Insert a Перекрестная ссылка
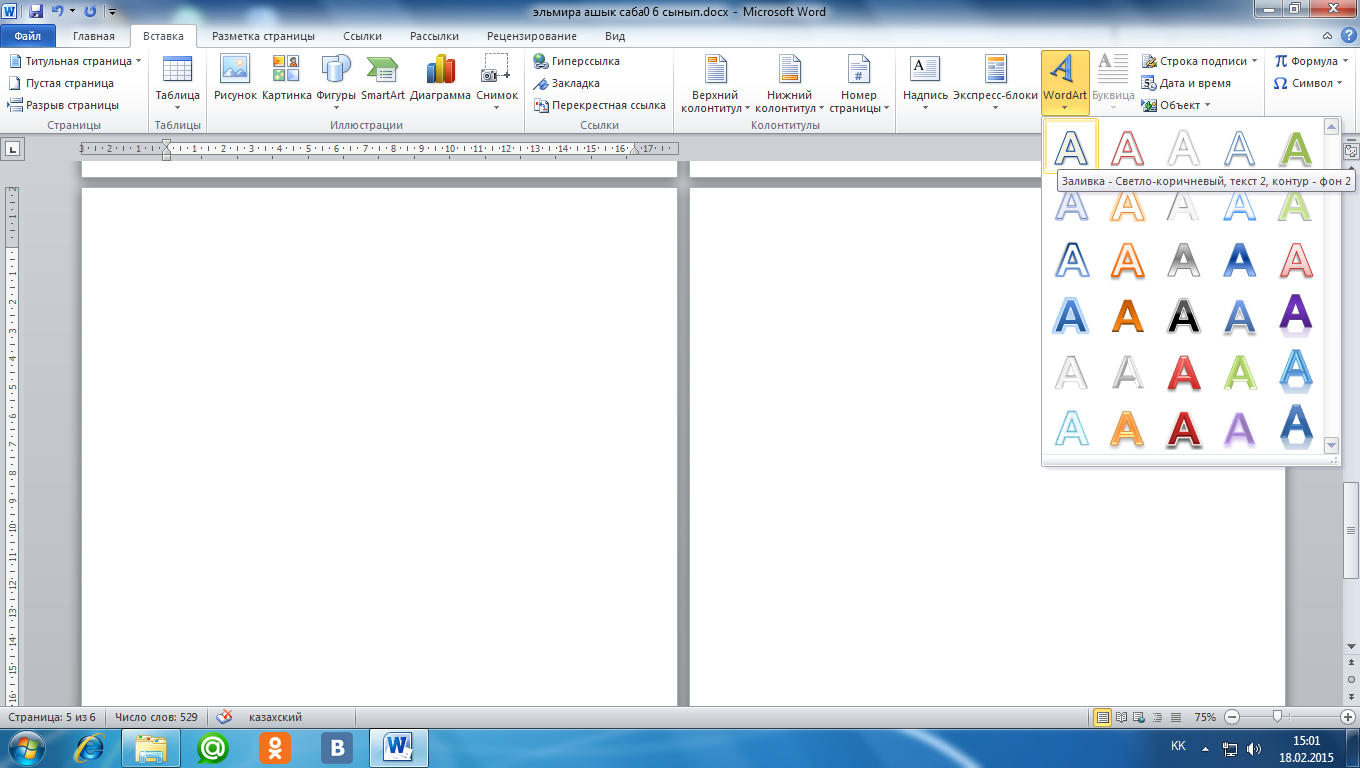 (600, 105)
